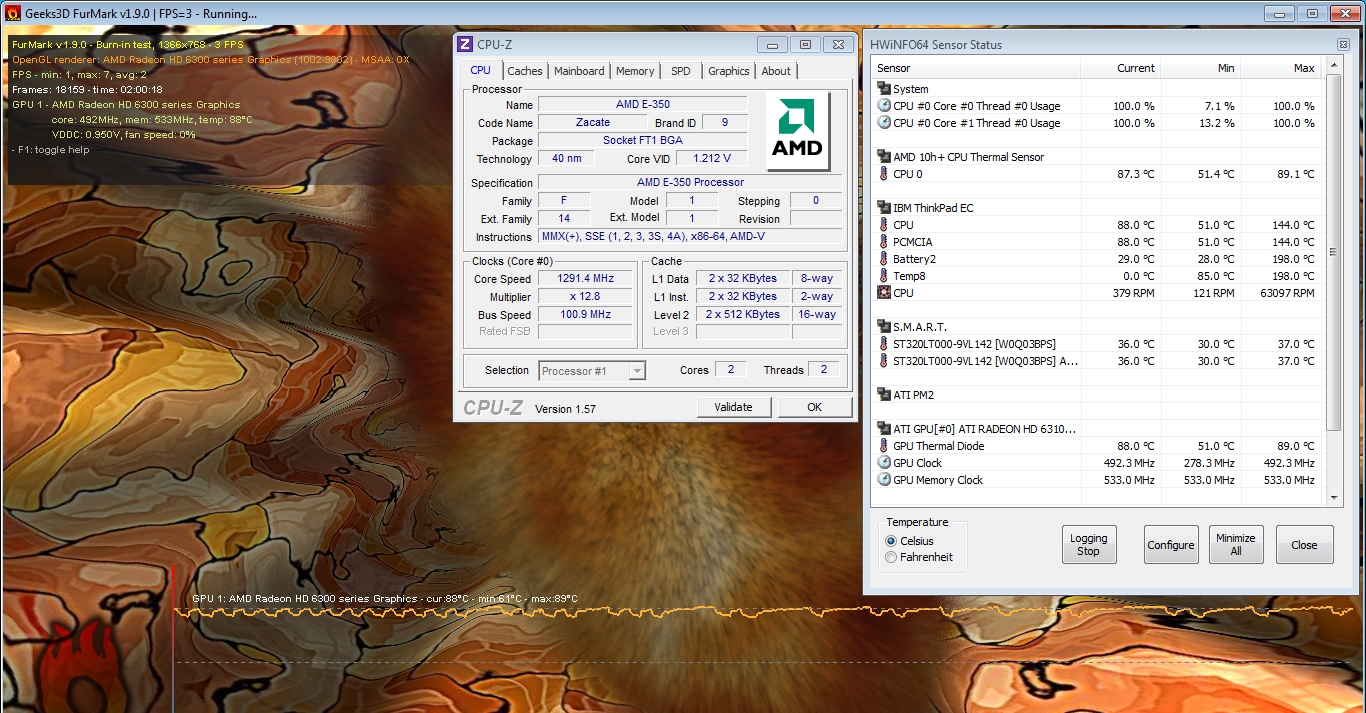Screen dimensions: 1366x713
Task: Click GPU Clock row clock icon
Action: coord(884,463)
